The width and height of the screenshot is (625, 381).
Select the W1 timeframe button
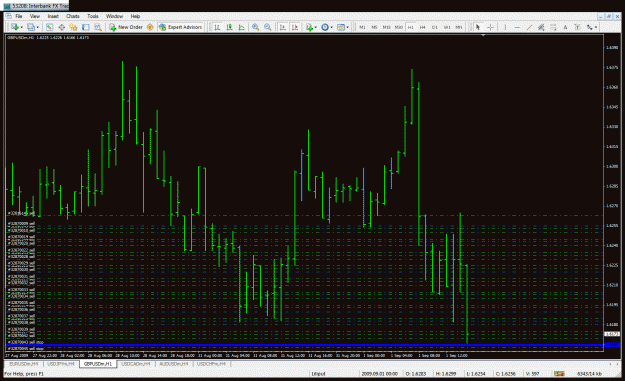pos(447,27)
